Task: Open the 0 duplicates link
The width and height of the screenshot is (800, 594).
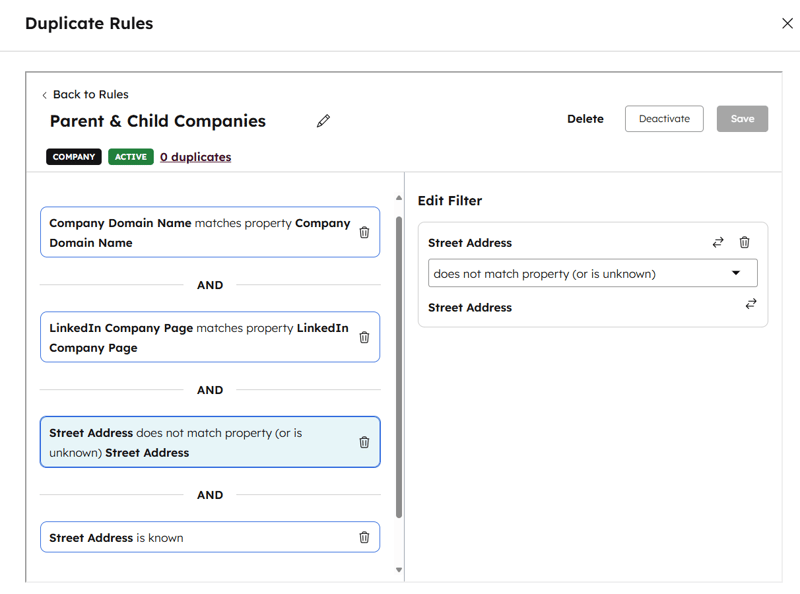Action: (195, 157)
